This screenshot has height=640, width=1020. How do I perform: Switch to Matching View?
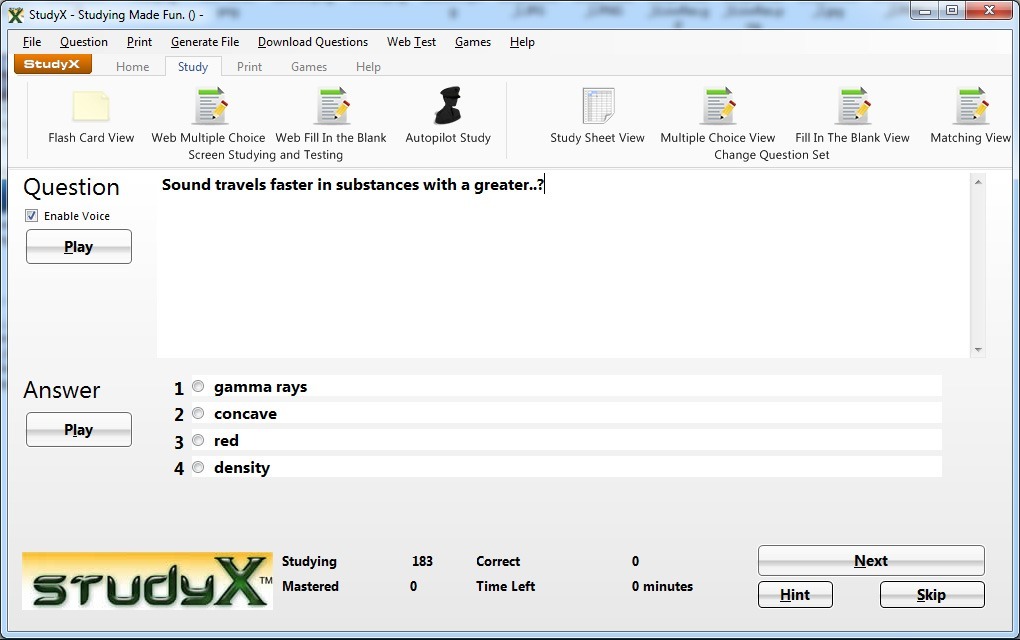tap(970, 116)
